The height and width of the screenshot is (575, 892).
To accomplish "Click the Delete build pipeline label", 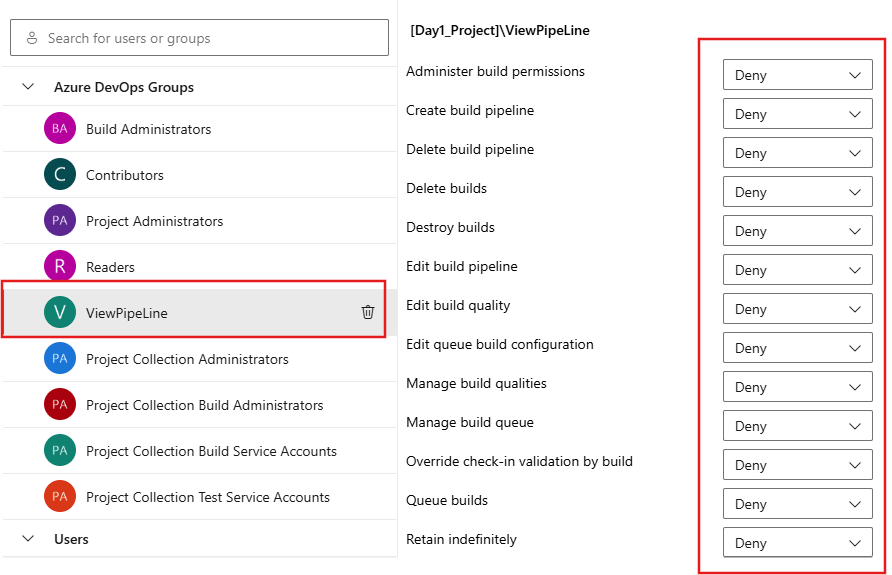I will 470,149.
